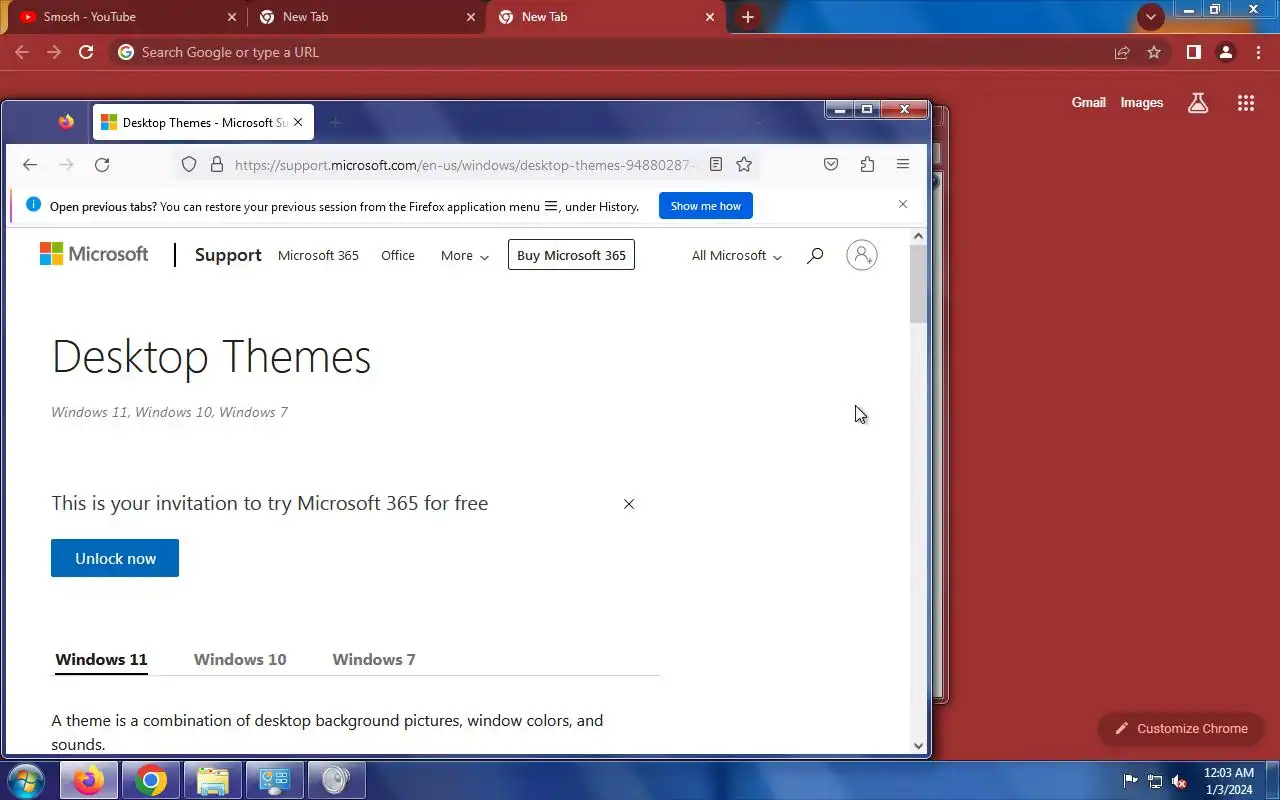Sign in via Microsoft account avatar icon
The image size is (1280, 800).
pos(862,255)
